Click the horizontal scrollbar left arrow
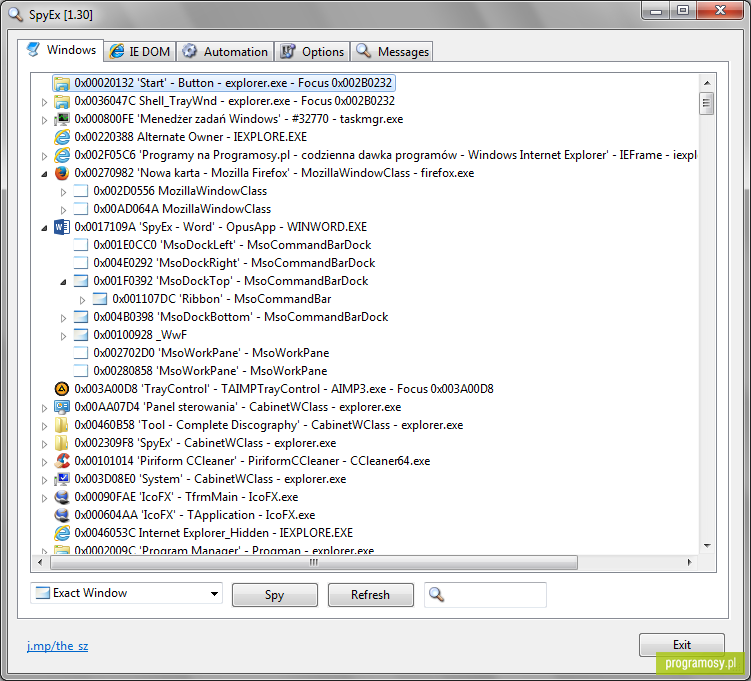 coord(40,562)
